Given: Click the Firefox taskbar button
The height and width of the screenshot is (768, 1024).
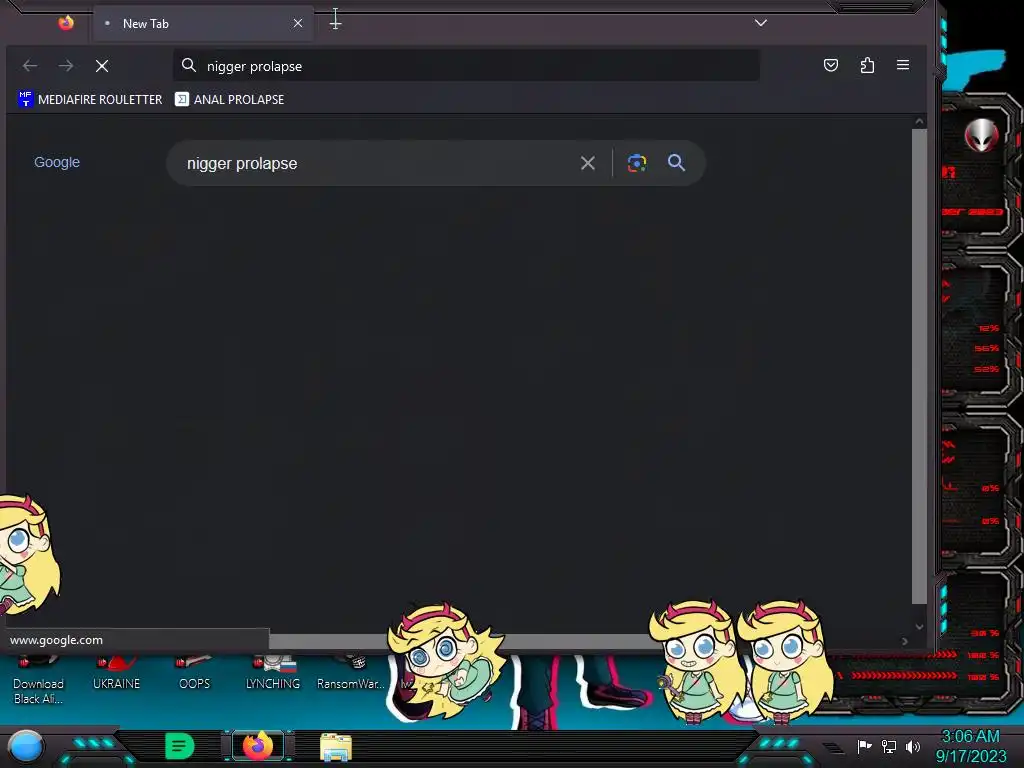Looking at the screenshot, I should 258,746.
